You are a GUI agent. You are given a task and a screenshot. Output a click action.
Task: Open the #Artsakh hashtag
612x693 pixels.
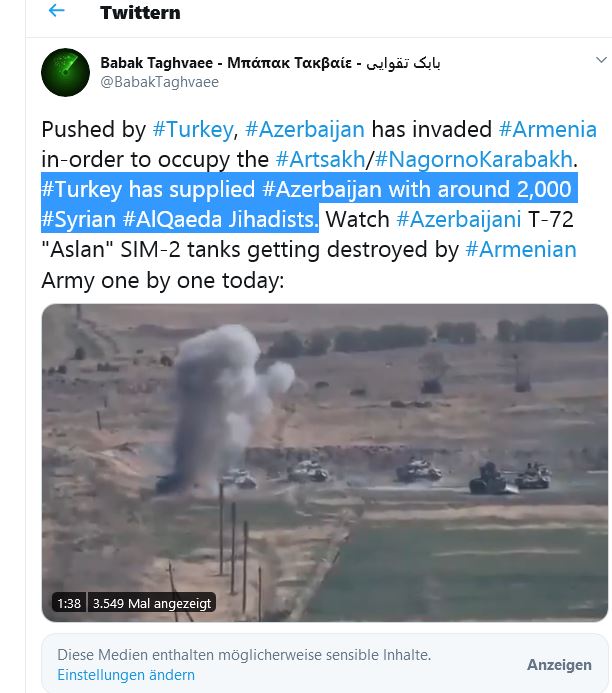click(320, 159)
